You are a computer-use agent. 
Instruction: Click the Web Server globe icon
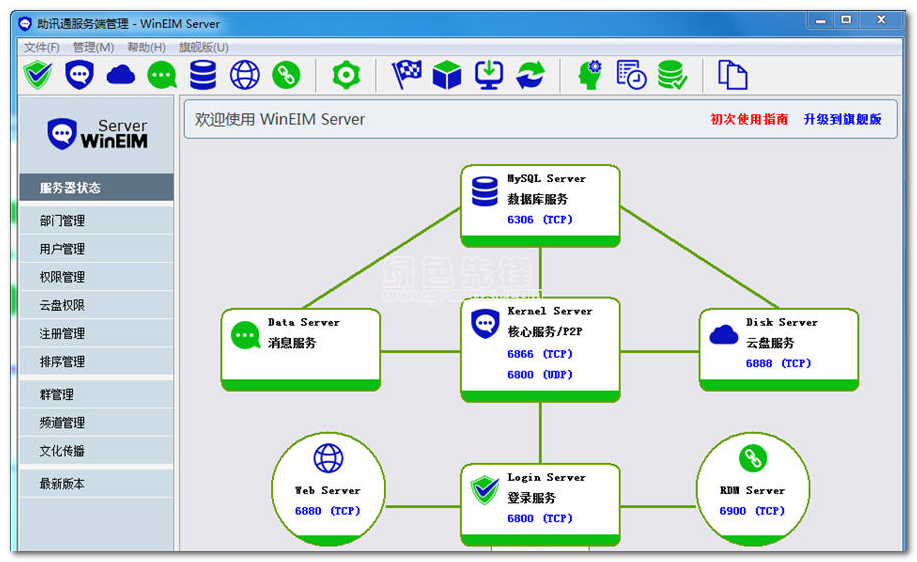point(329,458)
